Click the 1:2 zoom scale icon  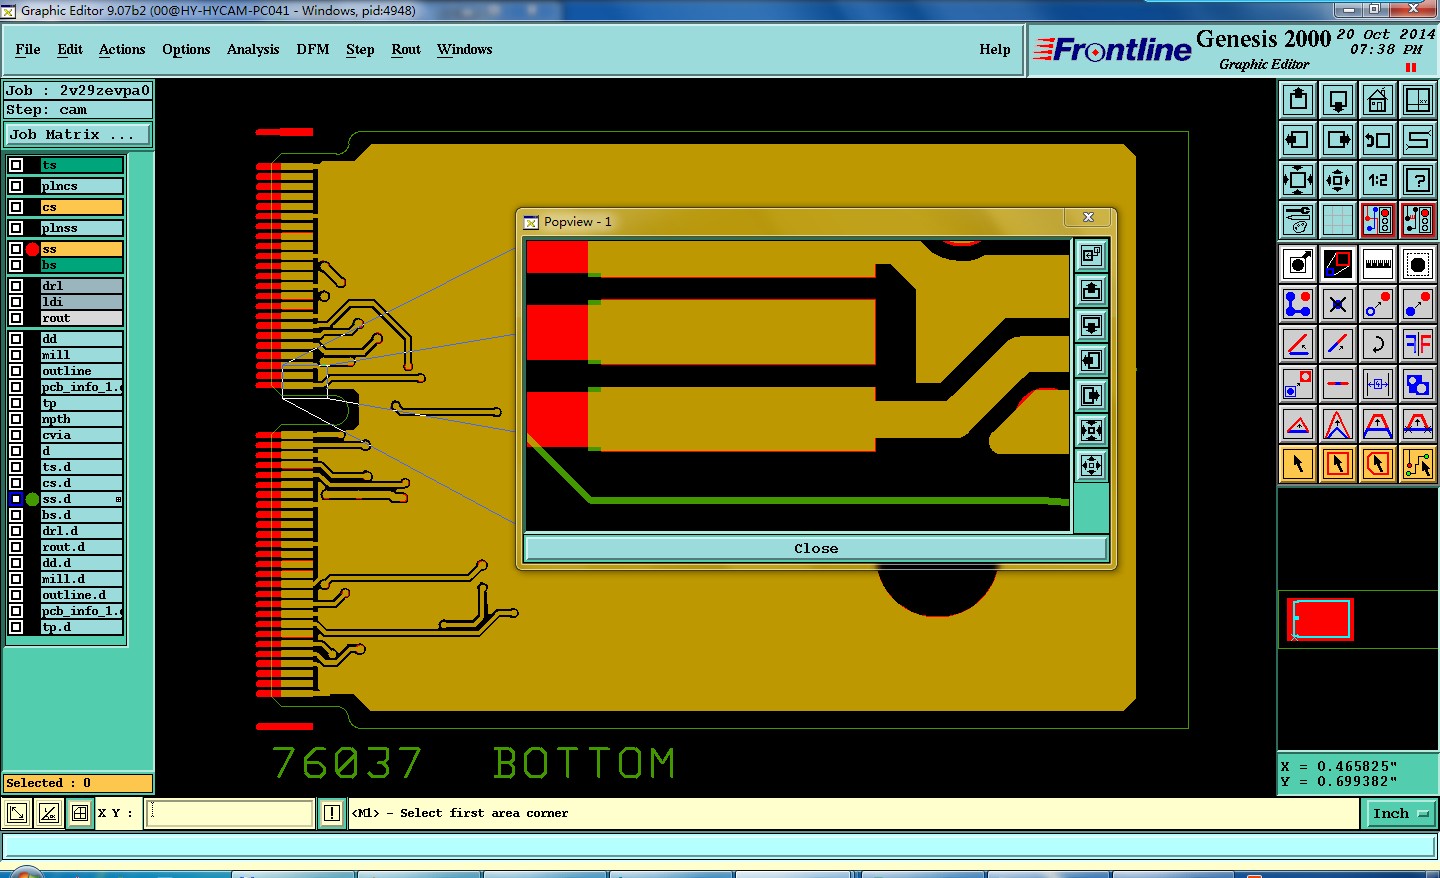coord(1378,180)
